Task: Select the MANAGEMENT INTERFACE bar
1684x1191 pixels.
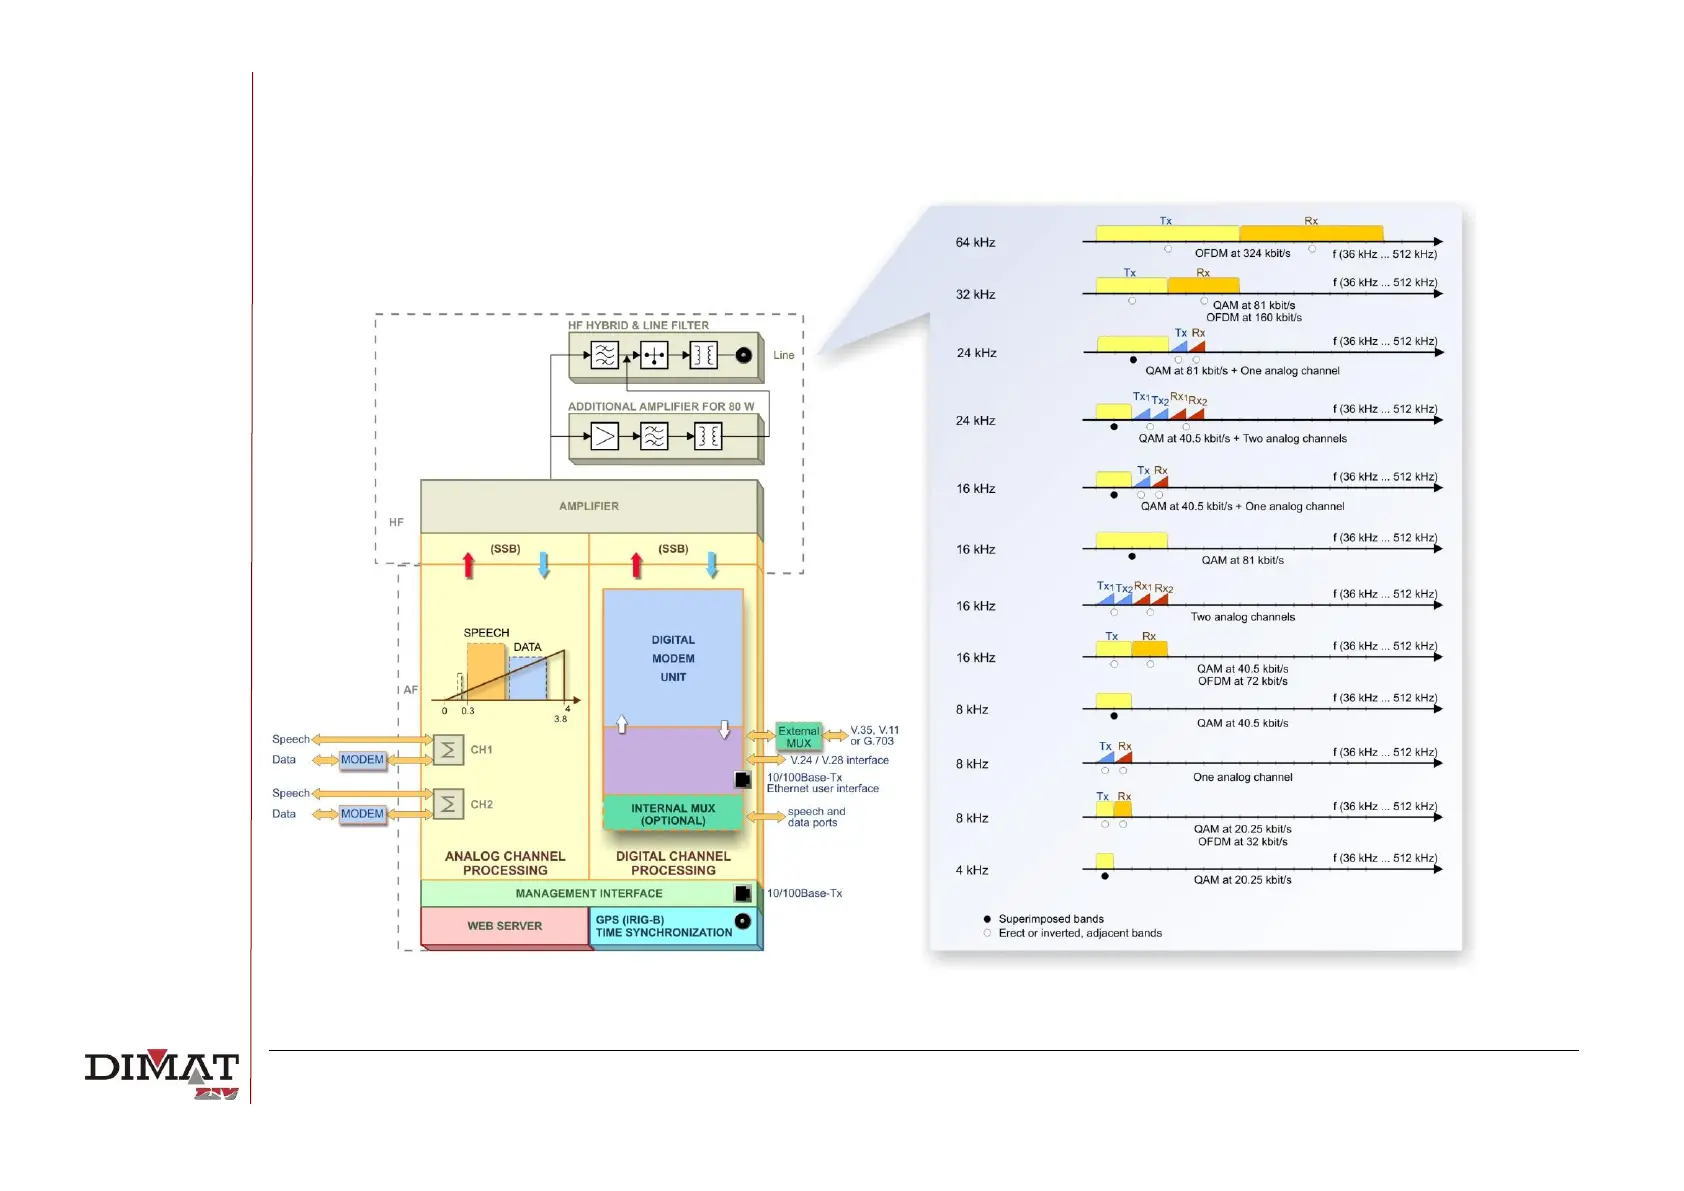Action: [589, 893]
